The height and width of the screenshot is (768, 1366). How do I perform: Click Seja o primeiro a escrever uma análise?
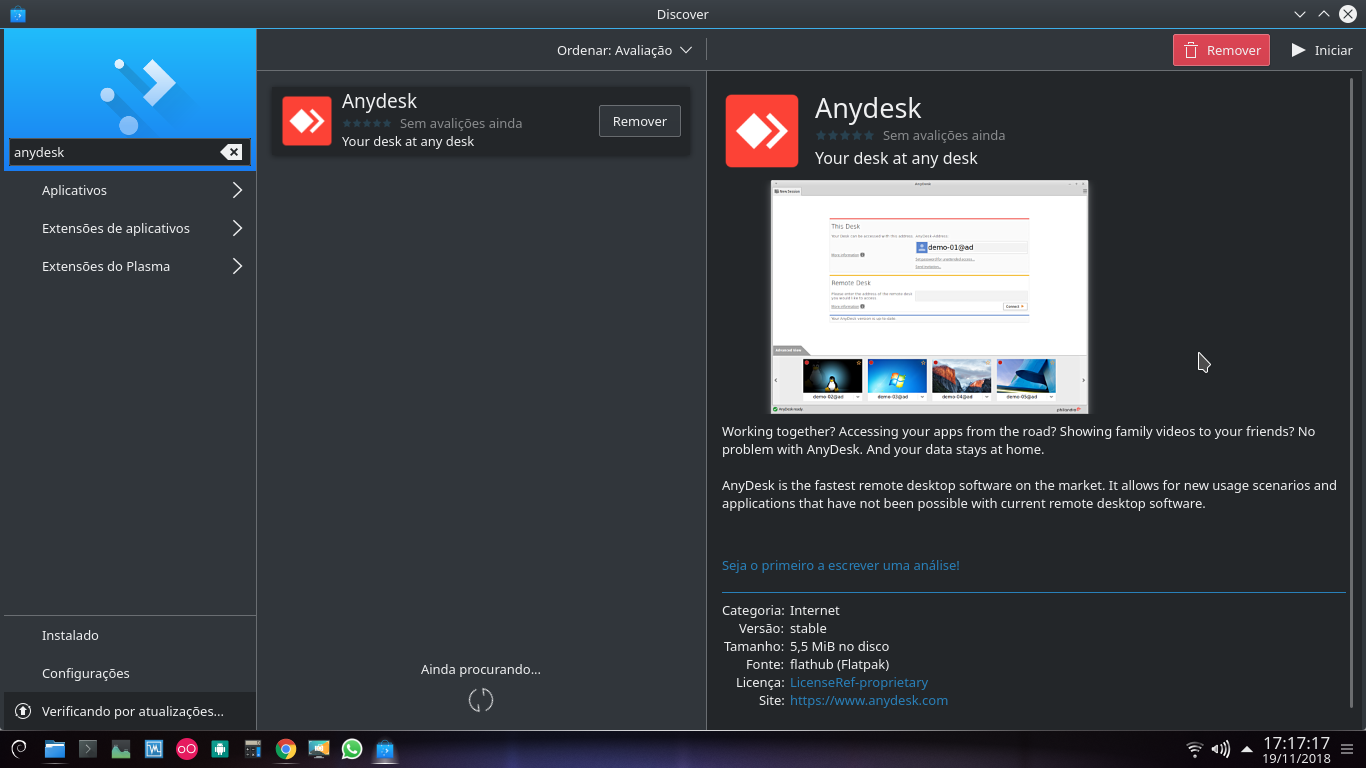tap(841, 565)
